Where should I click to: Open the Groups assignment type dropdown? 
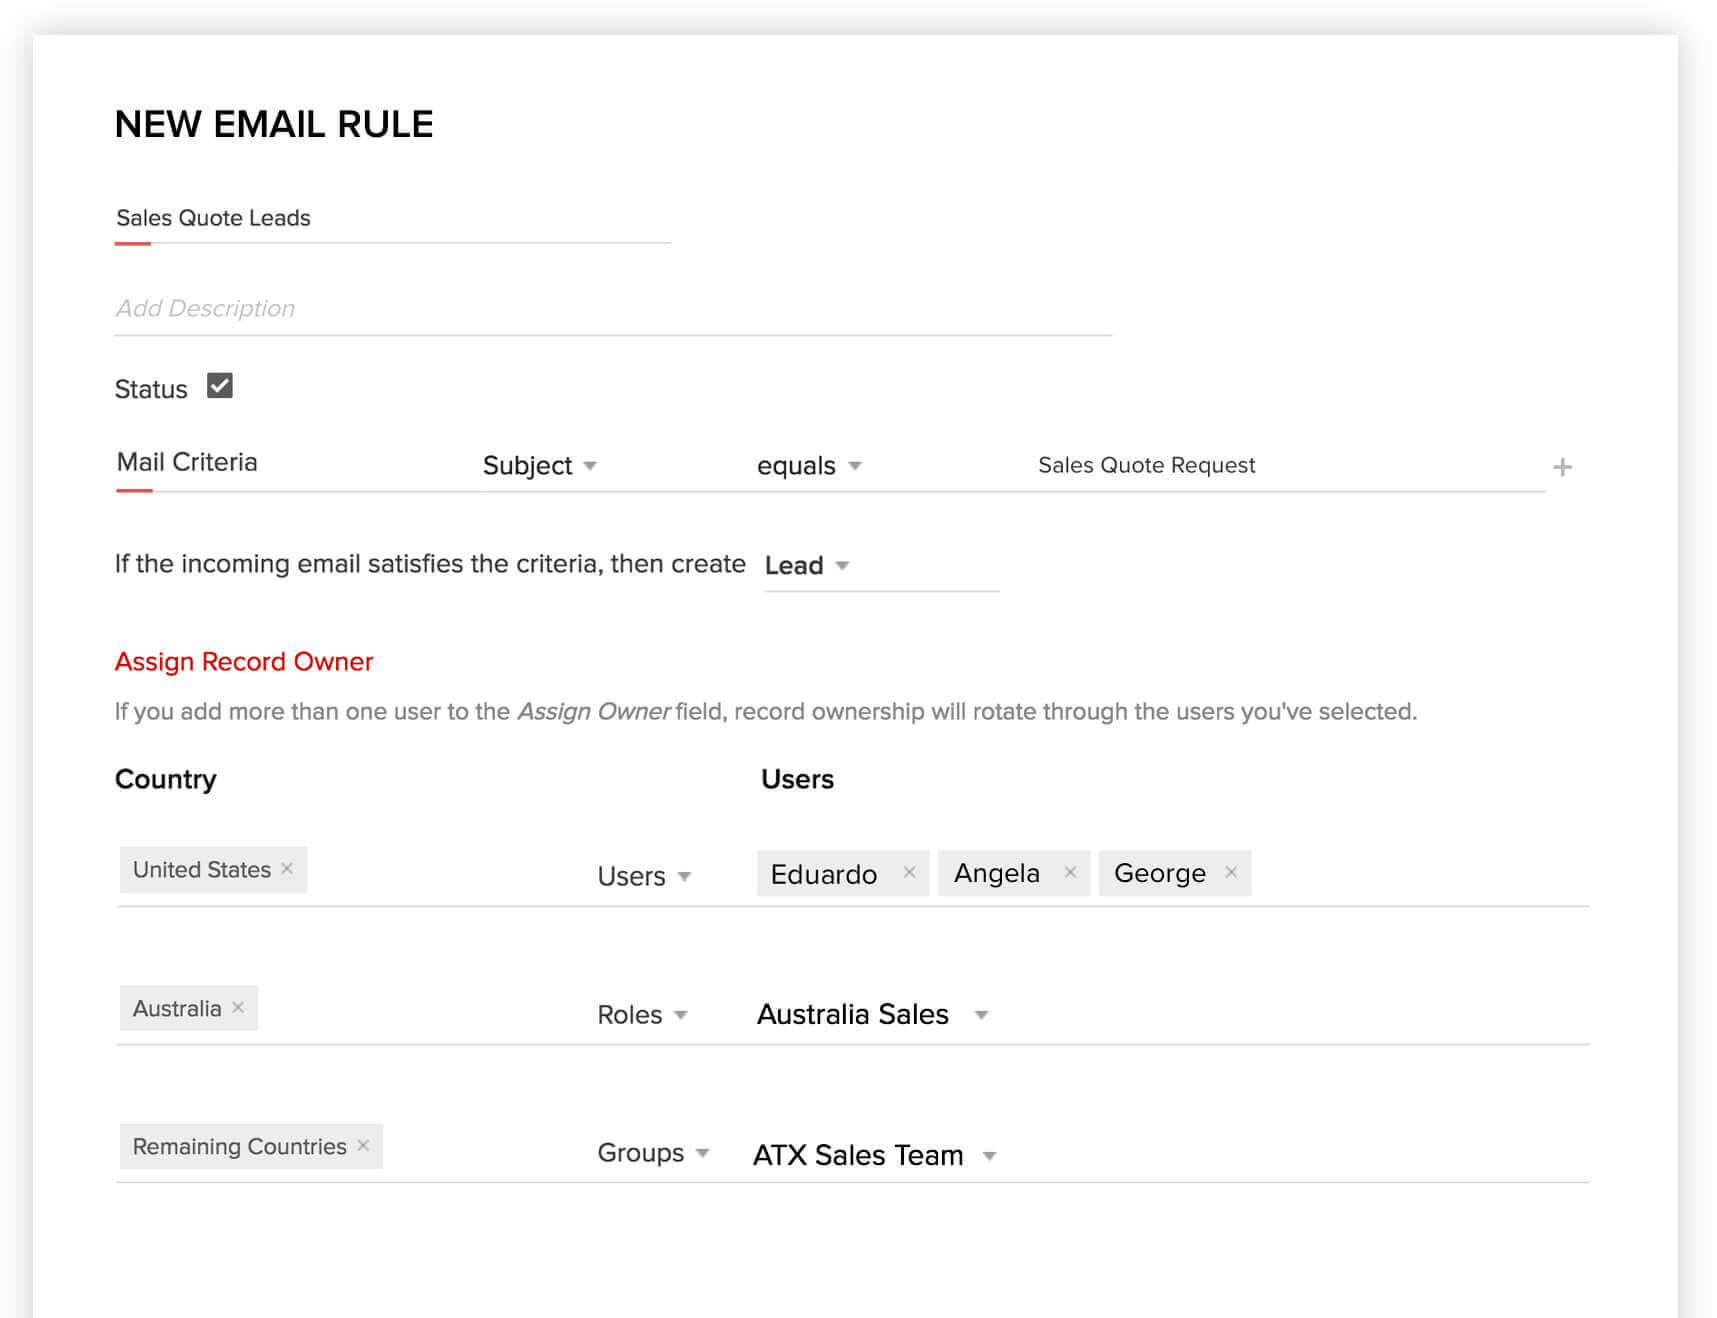click(x=653, y=1153)
